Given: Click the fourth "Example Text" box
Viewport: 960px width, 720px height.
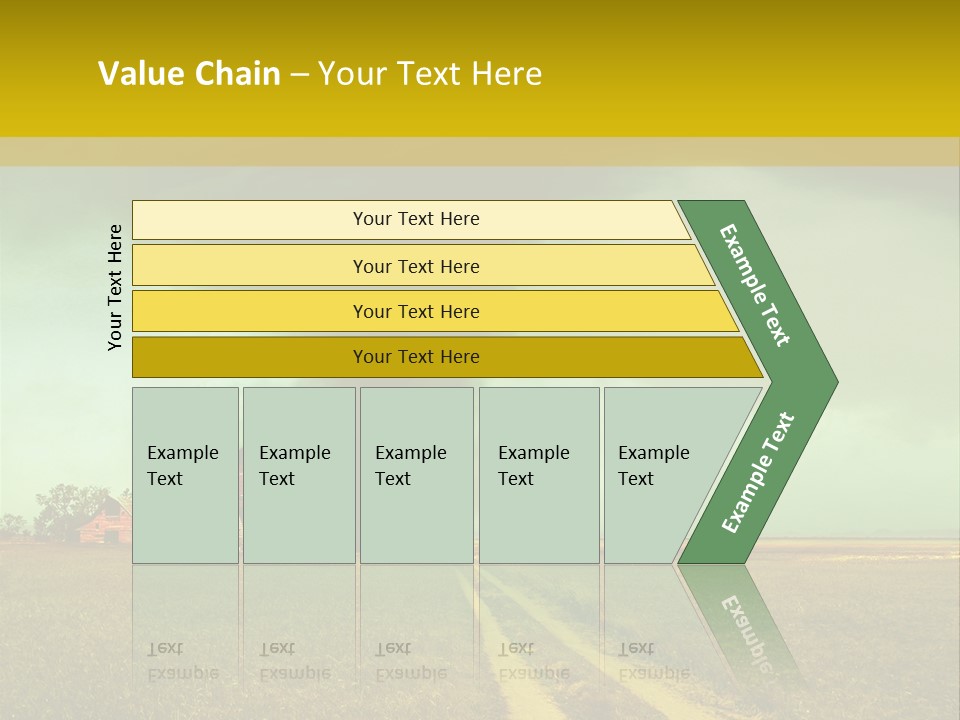Looking at the screenshot, I should (x=539, y=475).
